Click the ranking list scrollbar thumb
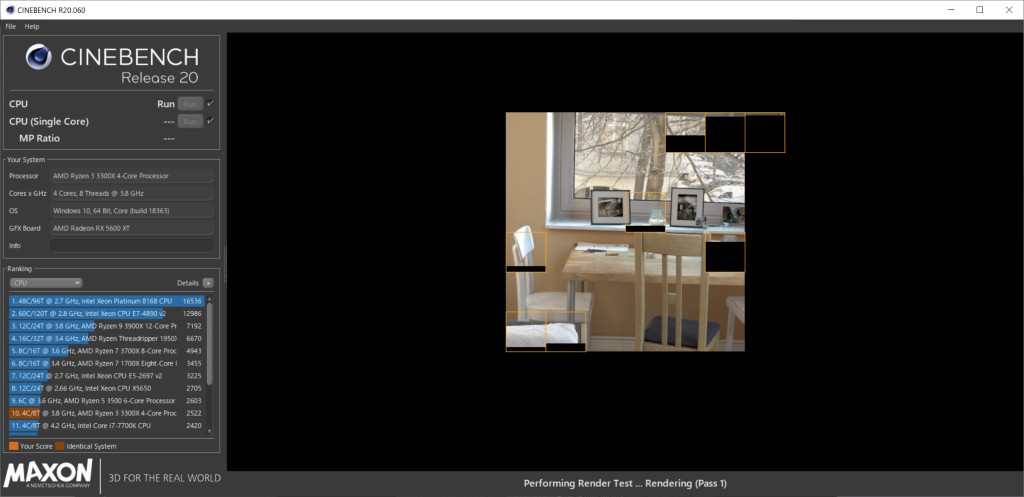Viewport: 1024px width, 497px height. point(210,344)
